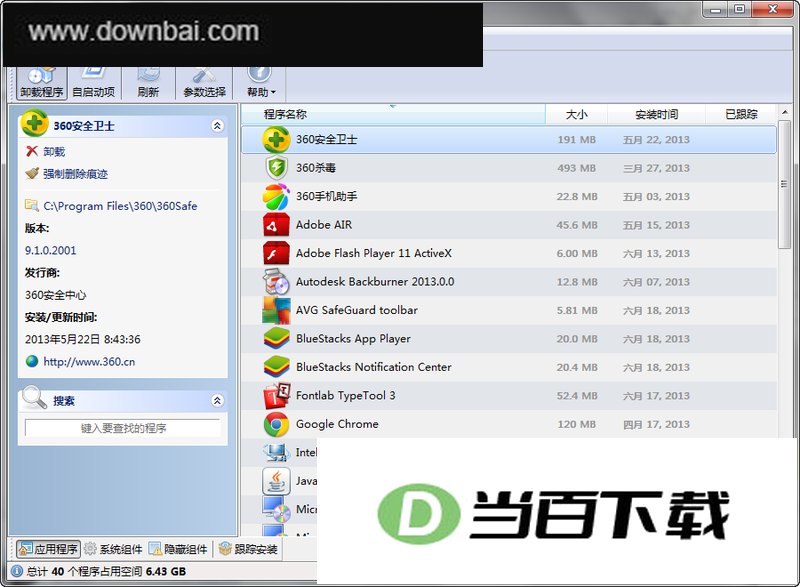Collapse the 搜索 search panel

click(217, 400)
